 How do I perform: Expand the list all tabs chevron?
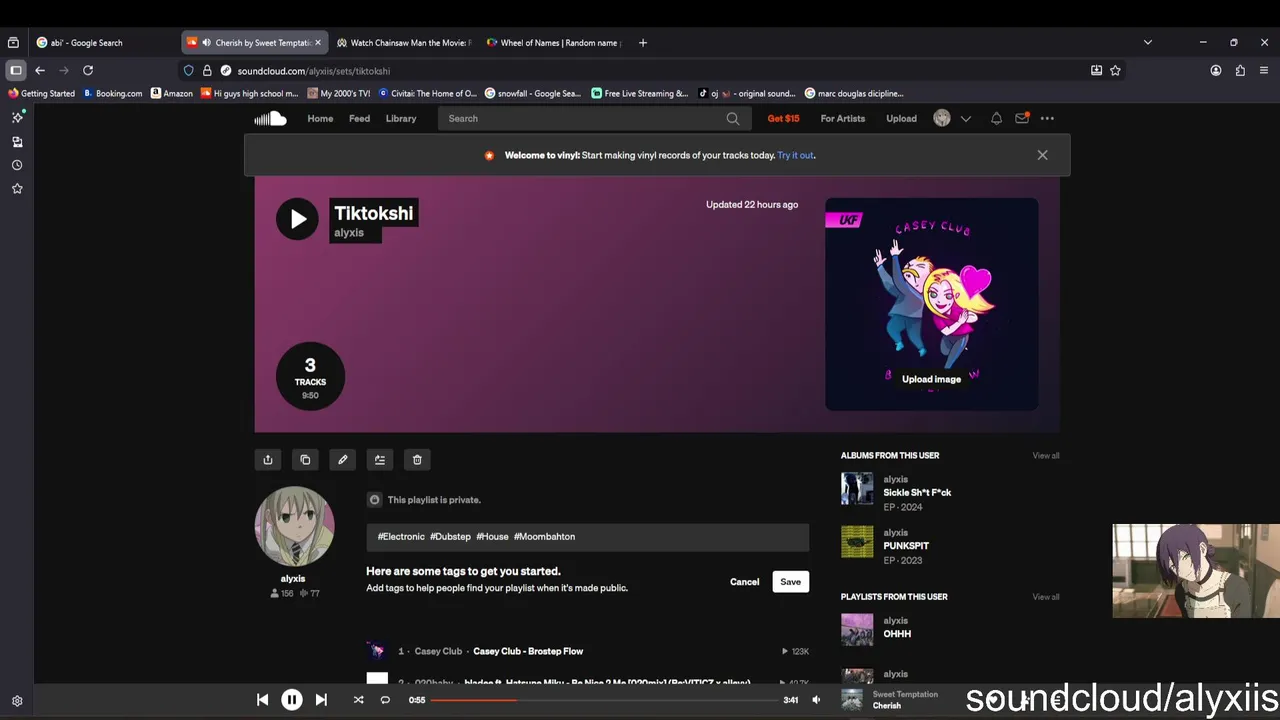pyautogui.click(x=1148, y=43)
